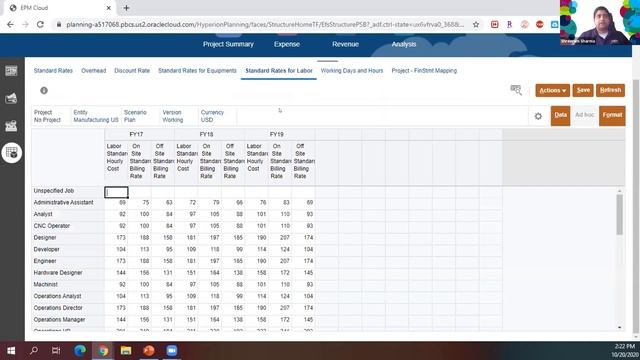The image size is (640, 360).
Task: Open PowerPoint from the taskbar
Action: 149,351
